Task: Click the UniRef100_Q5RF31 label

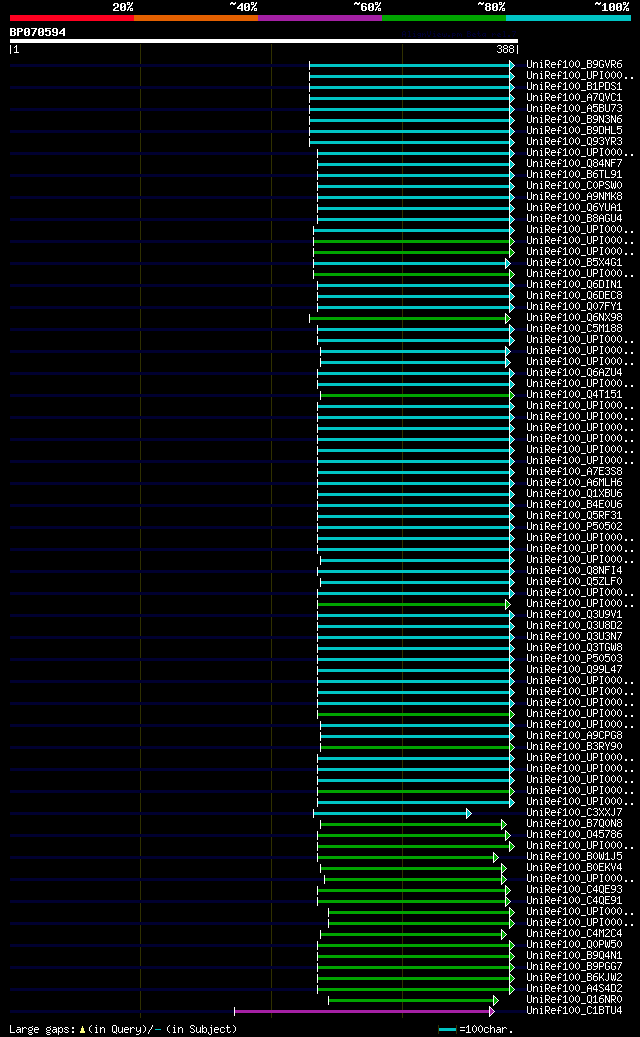Action: click(x=574, y=515)
